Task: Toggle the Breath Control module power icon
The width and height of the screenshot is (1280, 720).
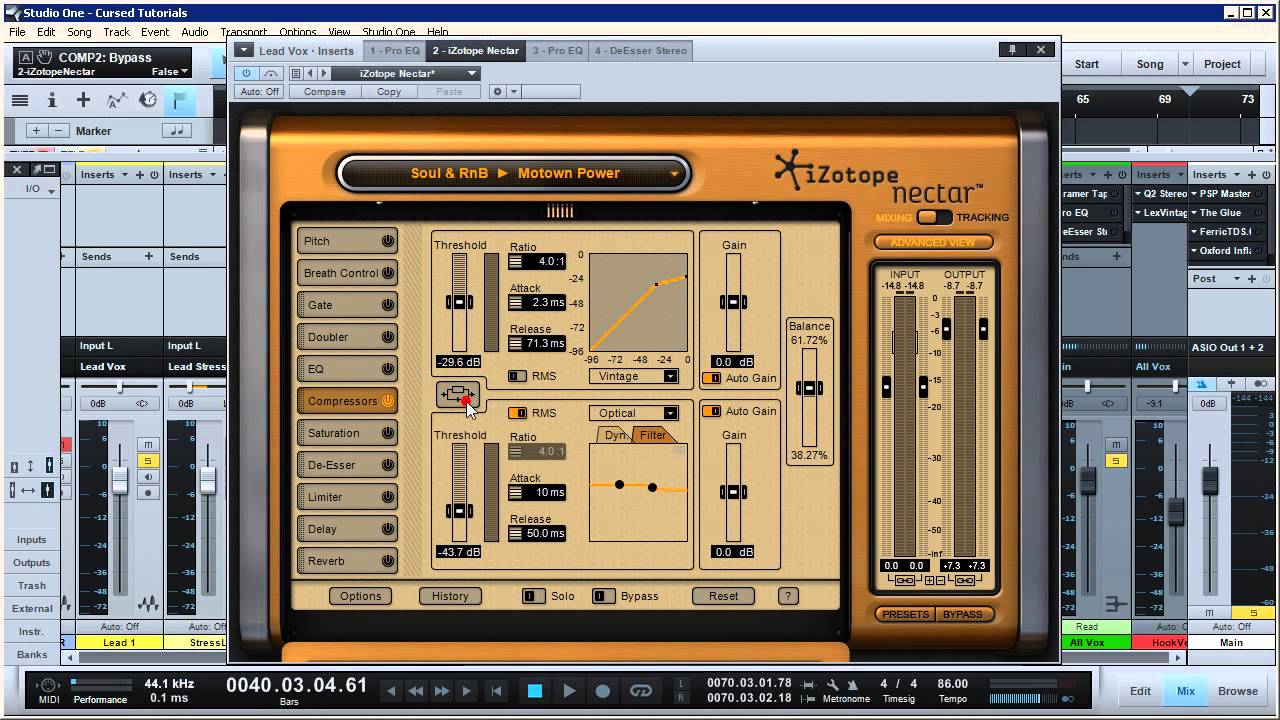Action: point(388,273)
